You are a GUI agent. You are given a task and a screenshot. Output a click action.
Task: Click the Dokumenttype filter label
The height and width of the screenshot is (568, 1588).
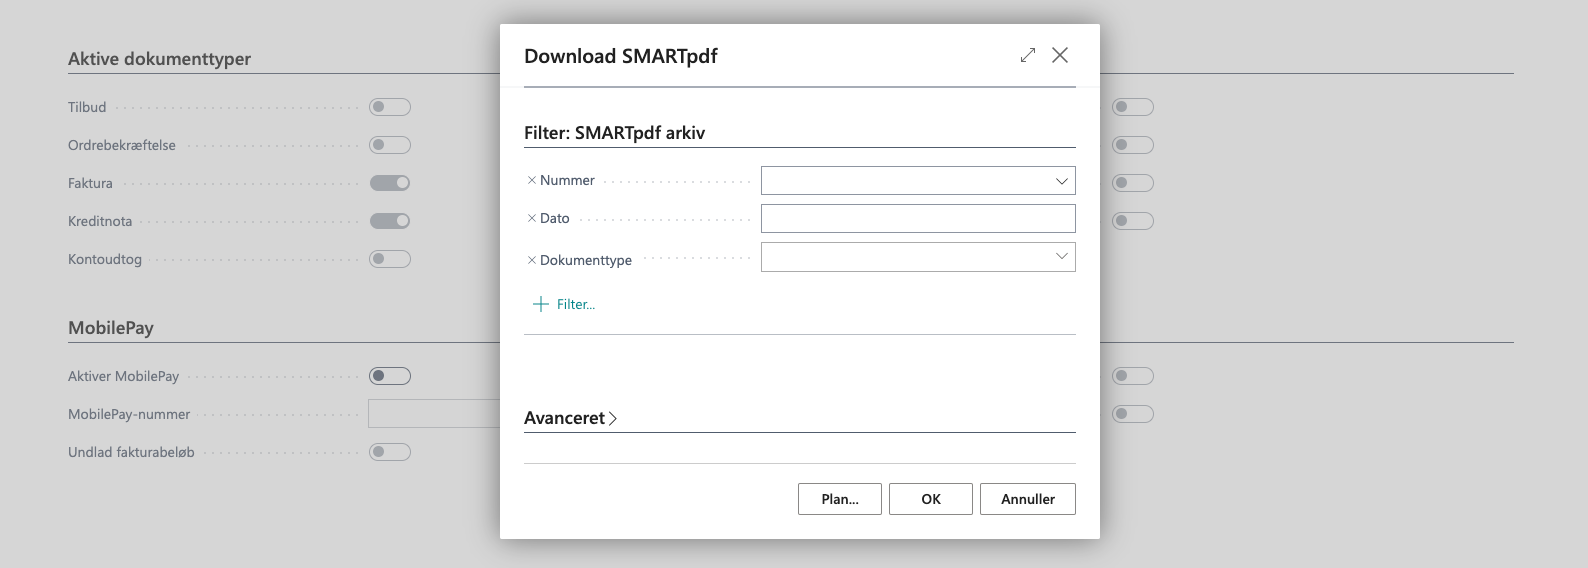pyautogui.click(x=586, y=260)
